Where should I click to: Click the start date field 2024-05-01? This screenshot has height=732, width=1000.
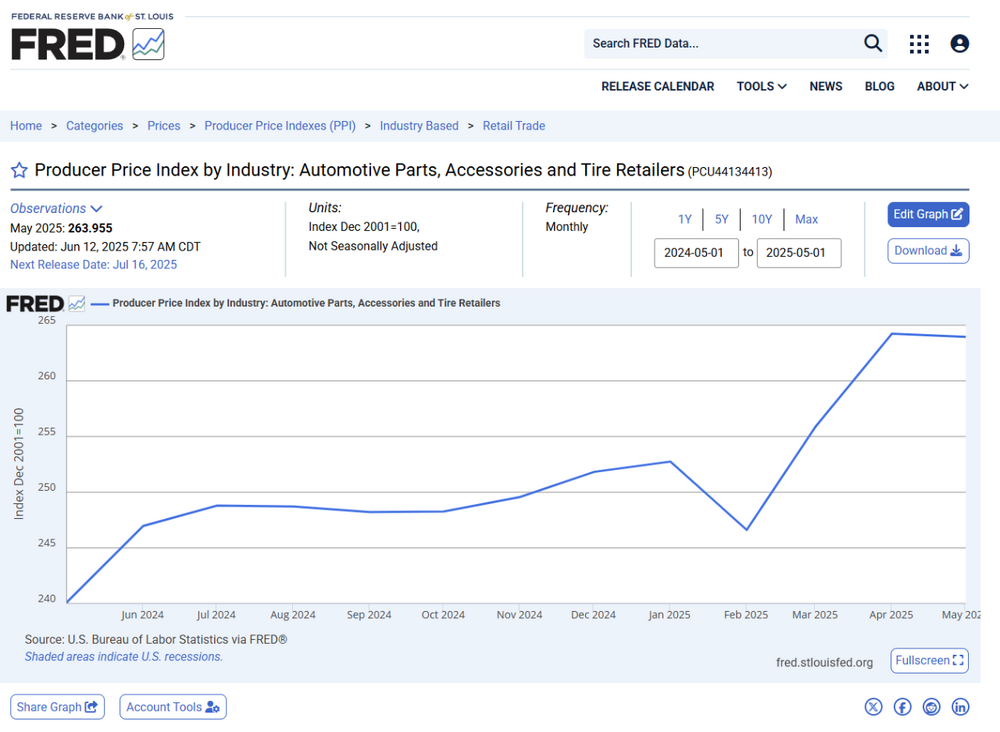pos(696,253)
